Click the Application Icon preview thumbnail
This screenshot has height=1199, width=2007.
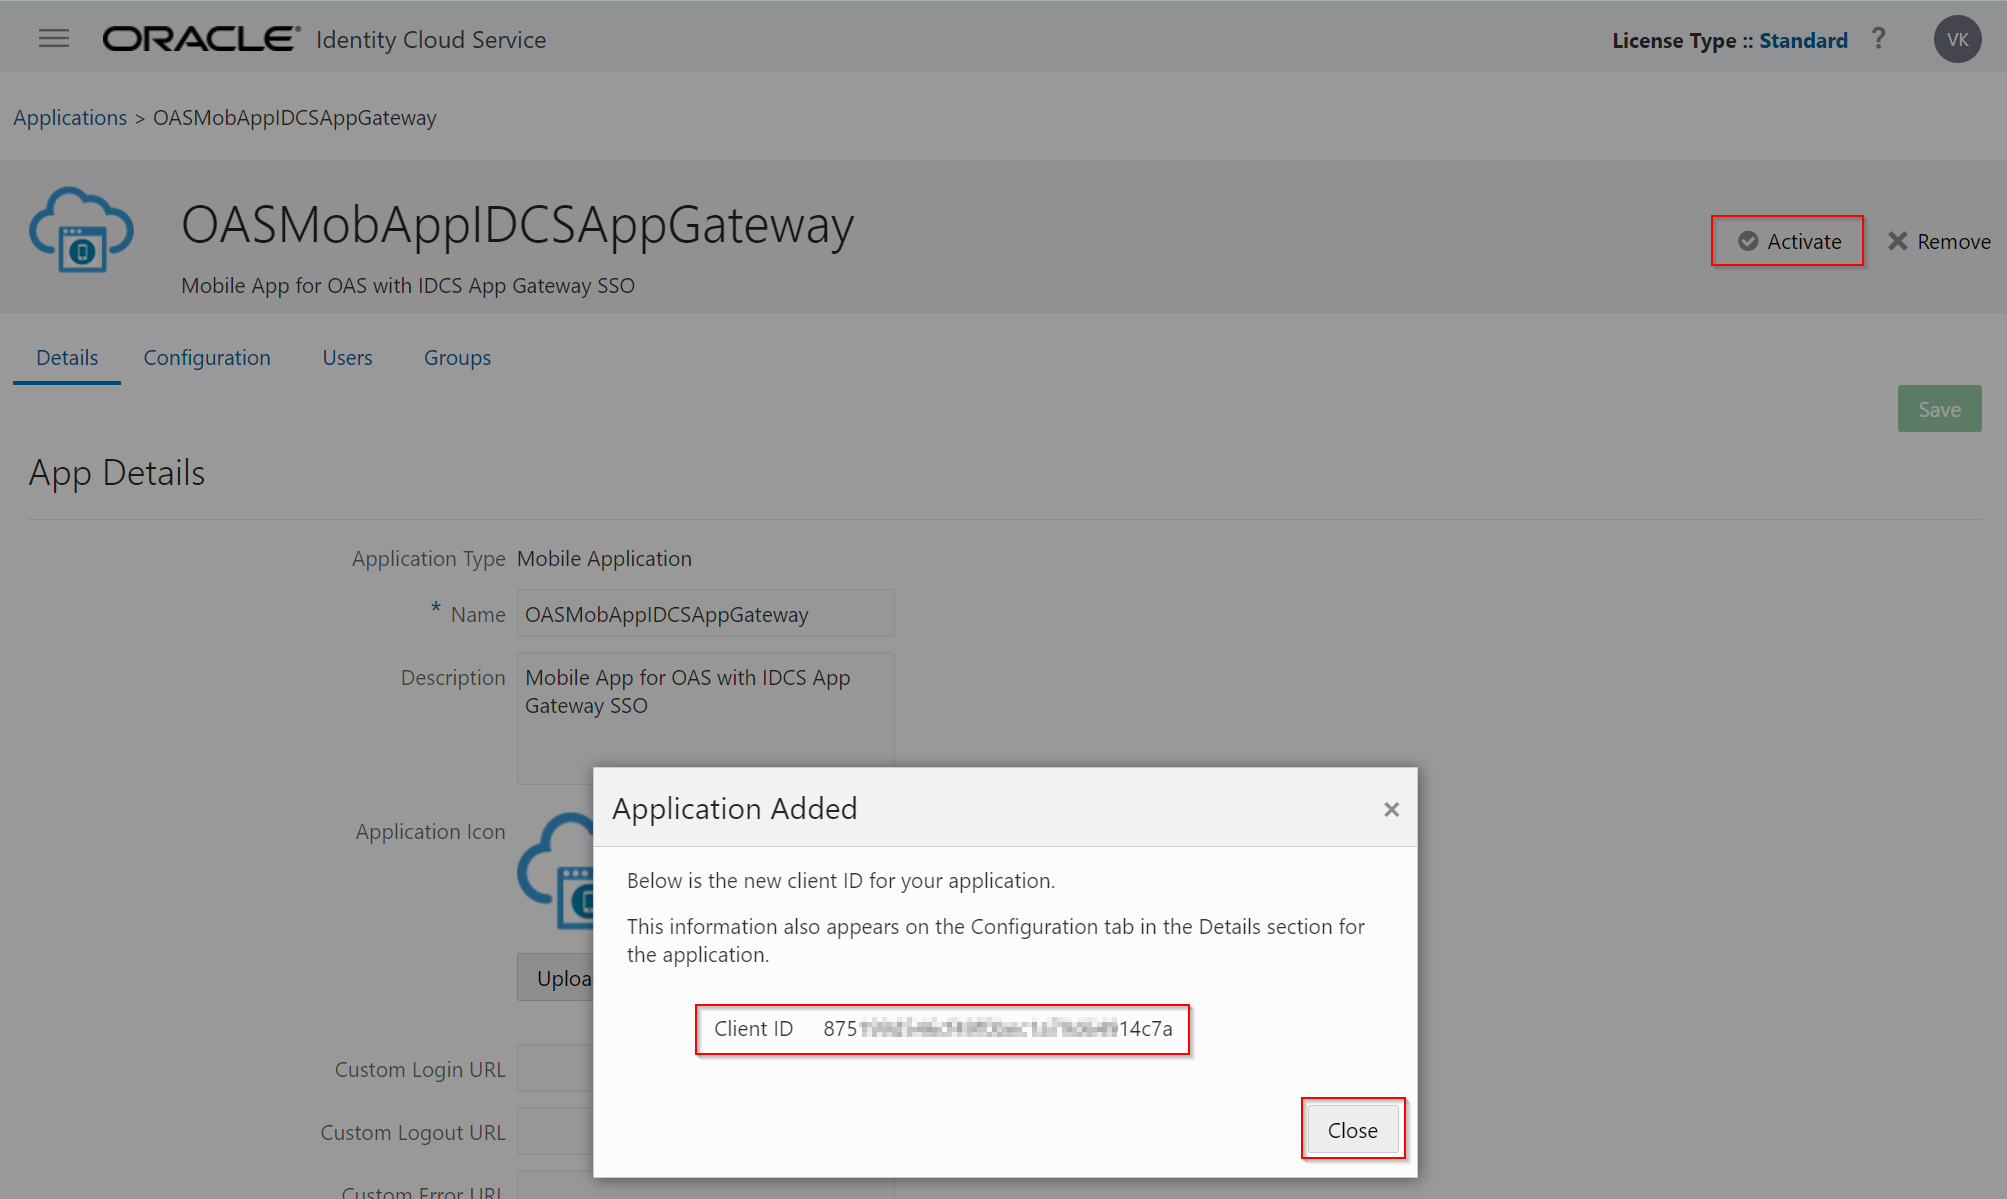[556, 870]
